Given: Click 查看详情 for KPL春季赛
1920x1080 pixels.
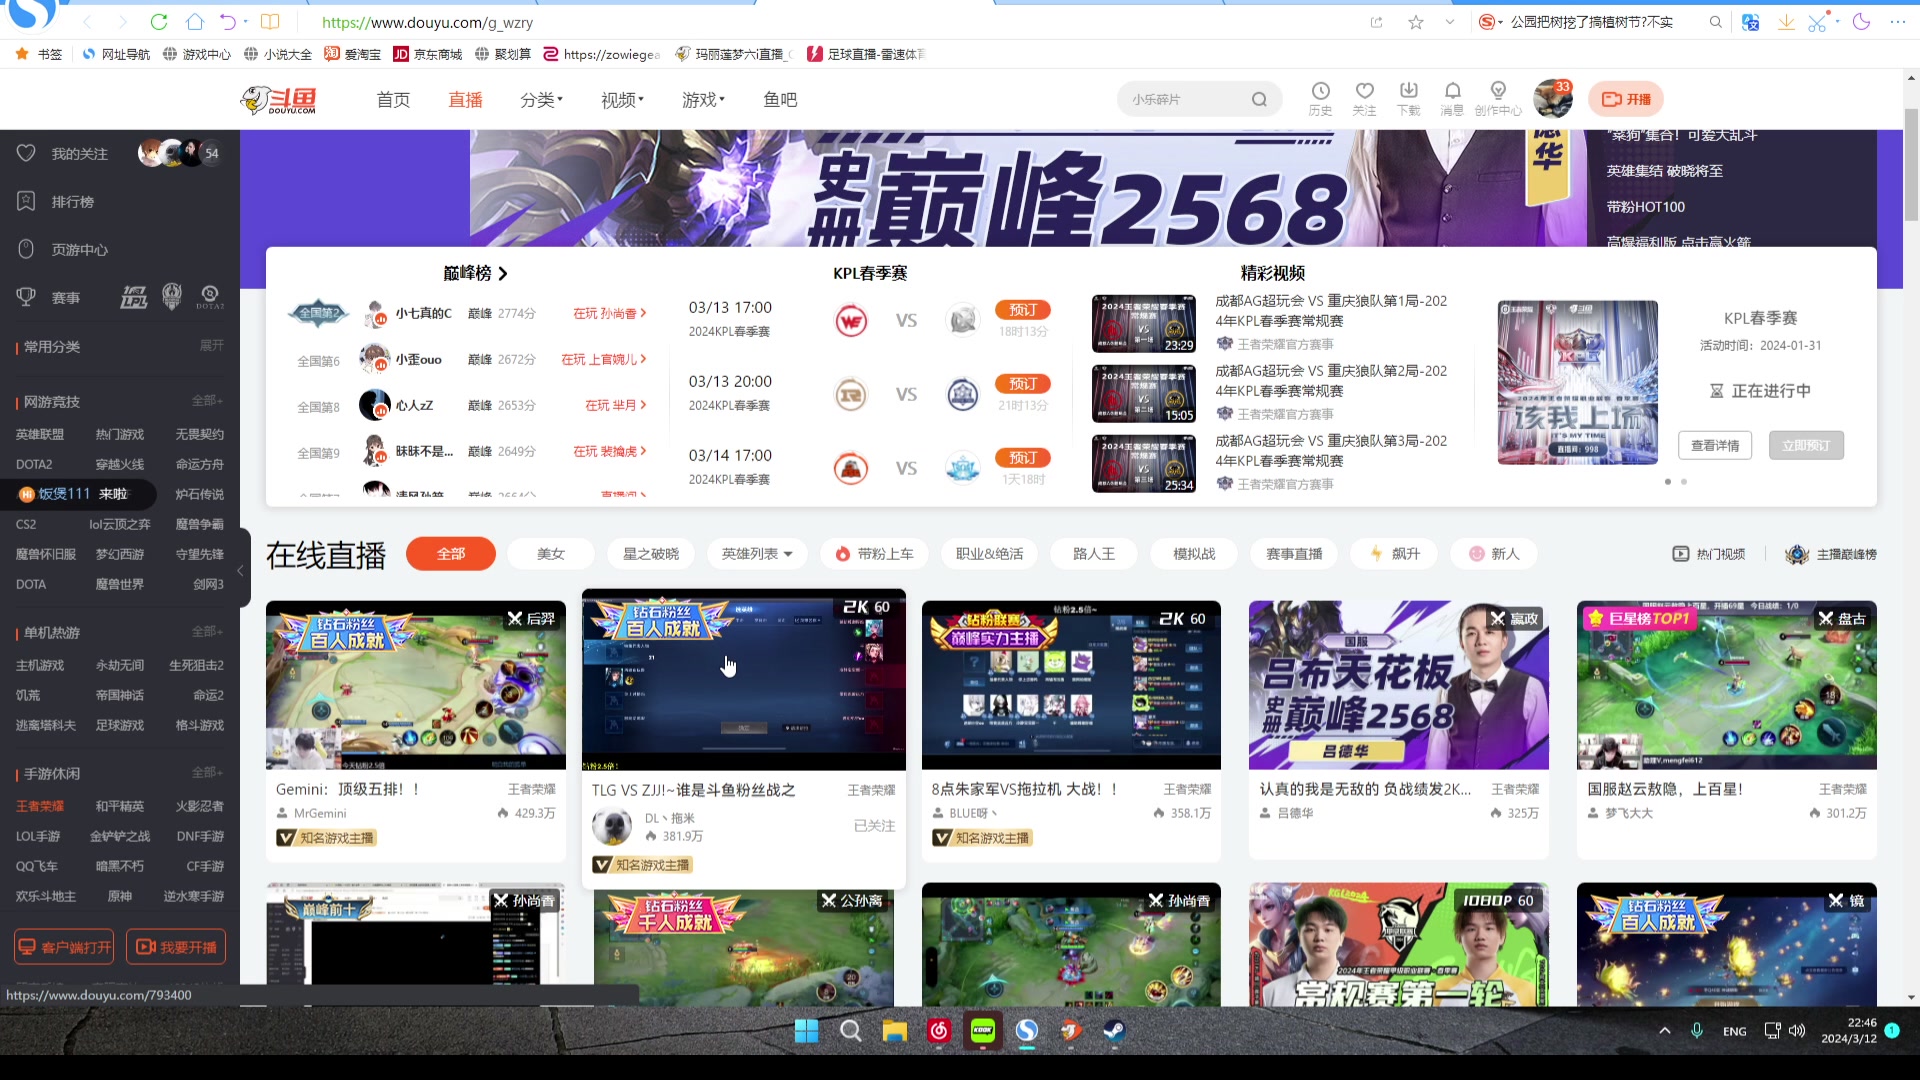Looking at the screenshot, I should tap(1715, 446).
